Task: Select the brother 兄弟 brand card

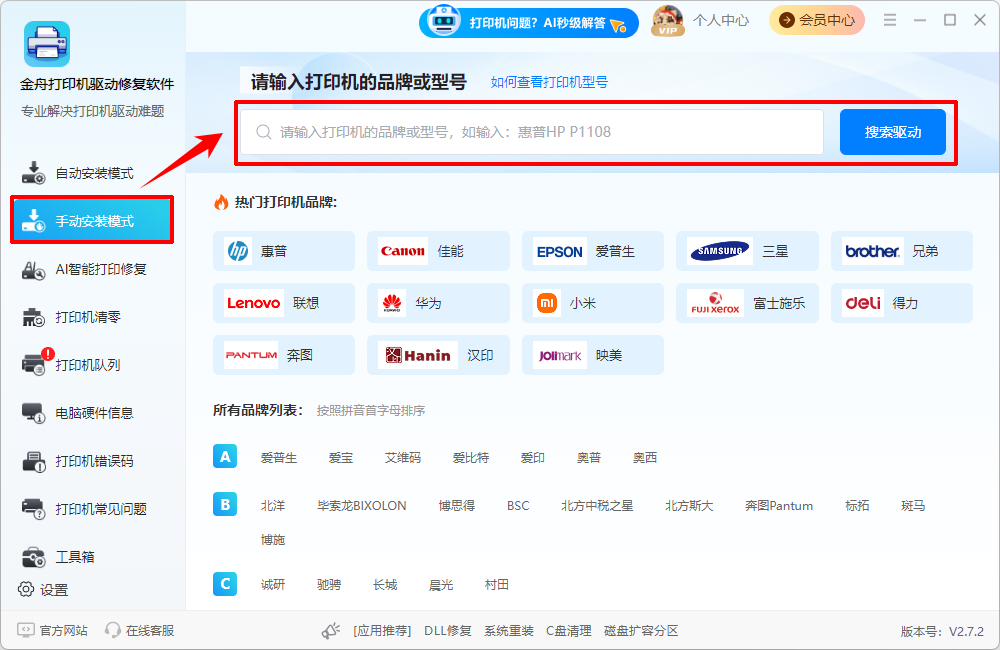Action: coord(902,251)
